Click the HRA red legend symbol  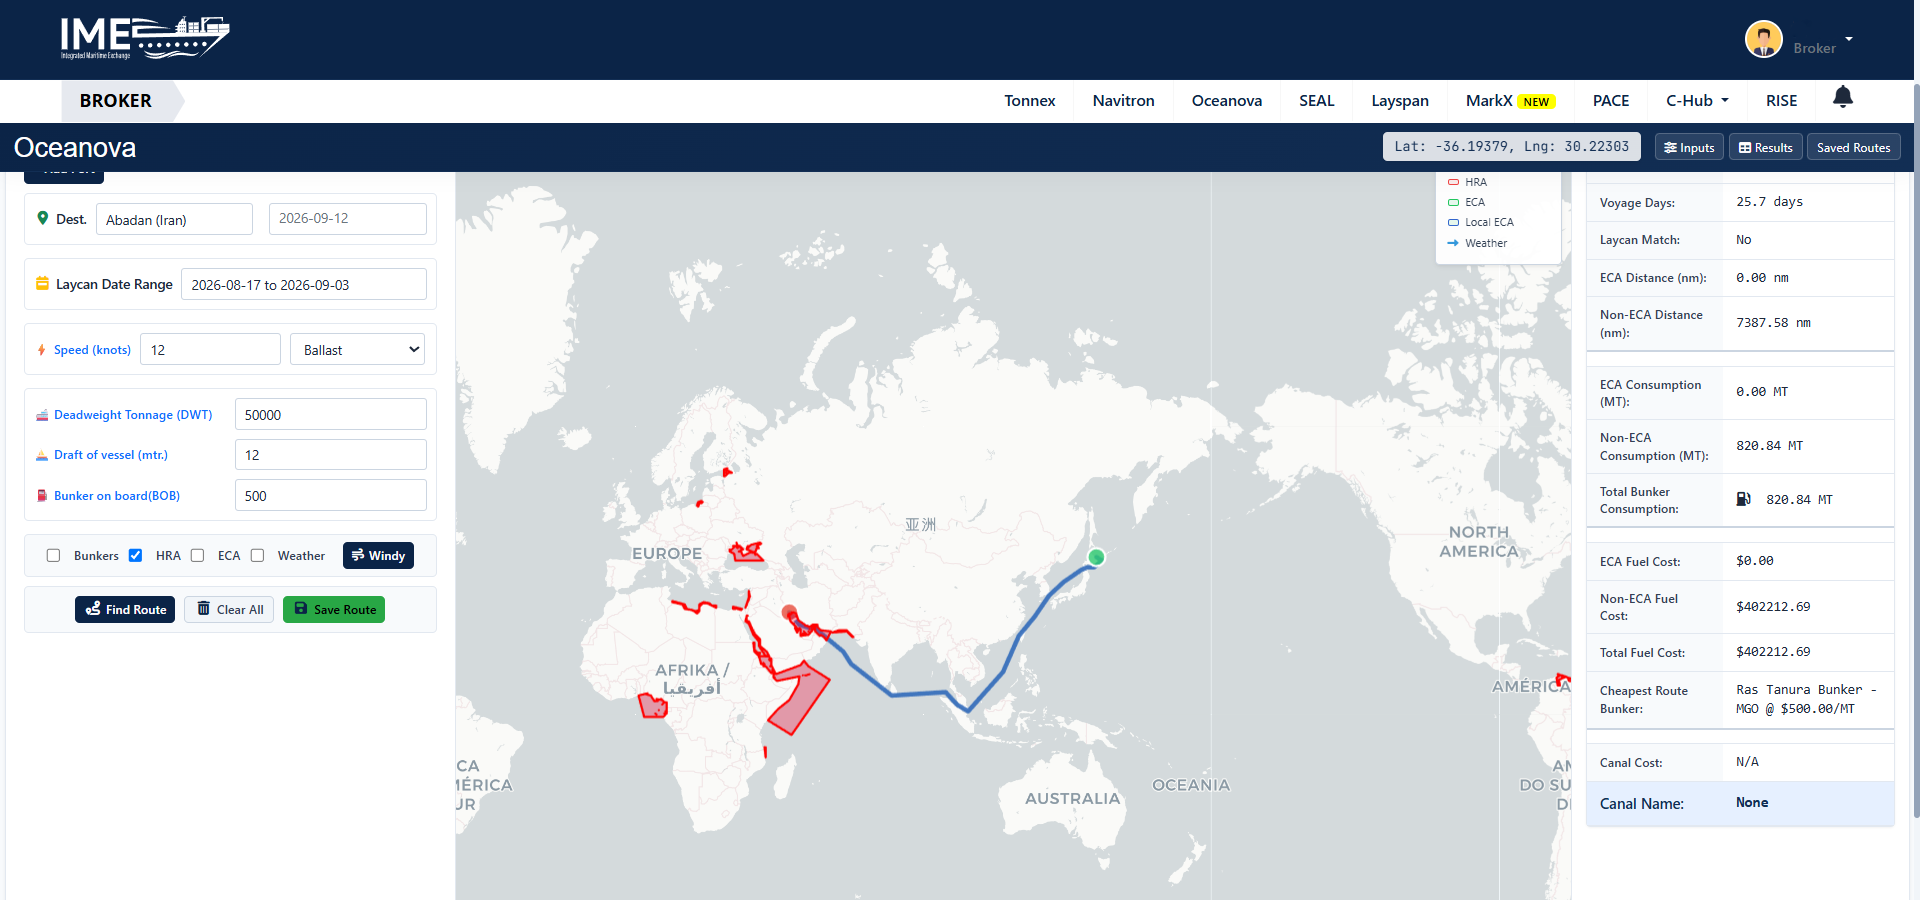coord(1453,182)
